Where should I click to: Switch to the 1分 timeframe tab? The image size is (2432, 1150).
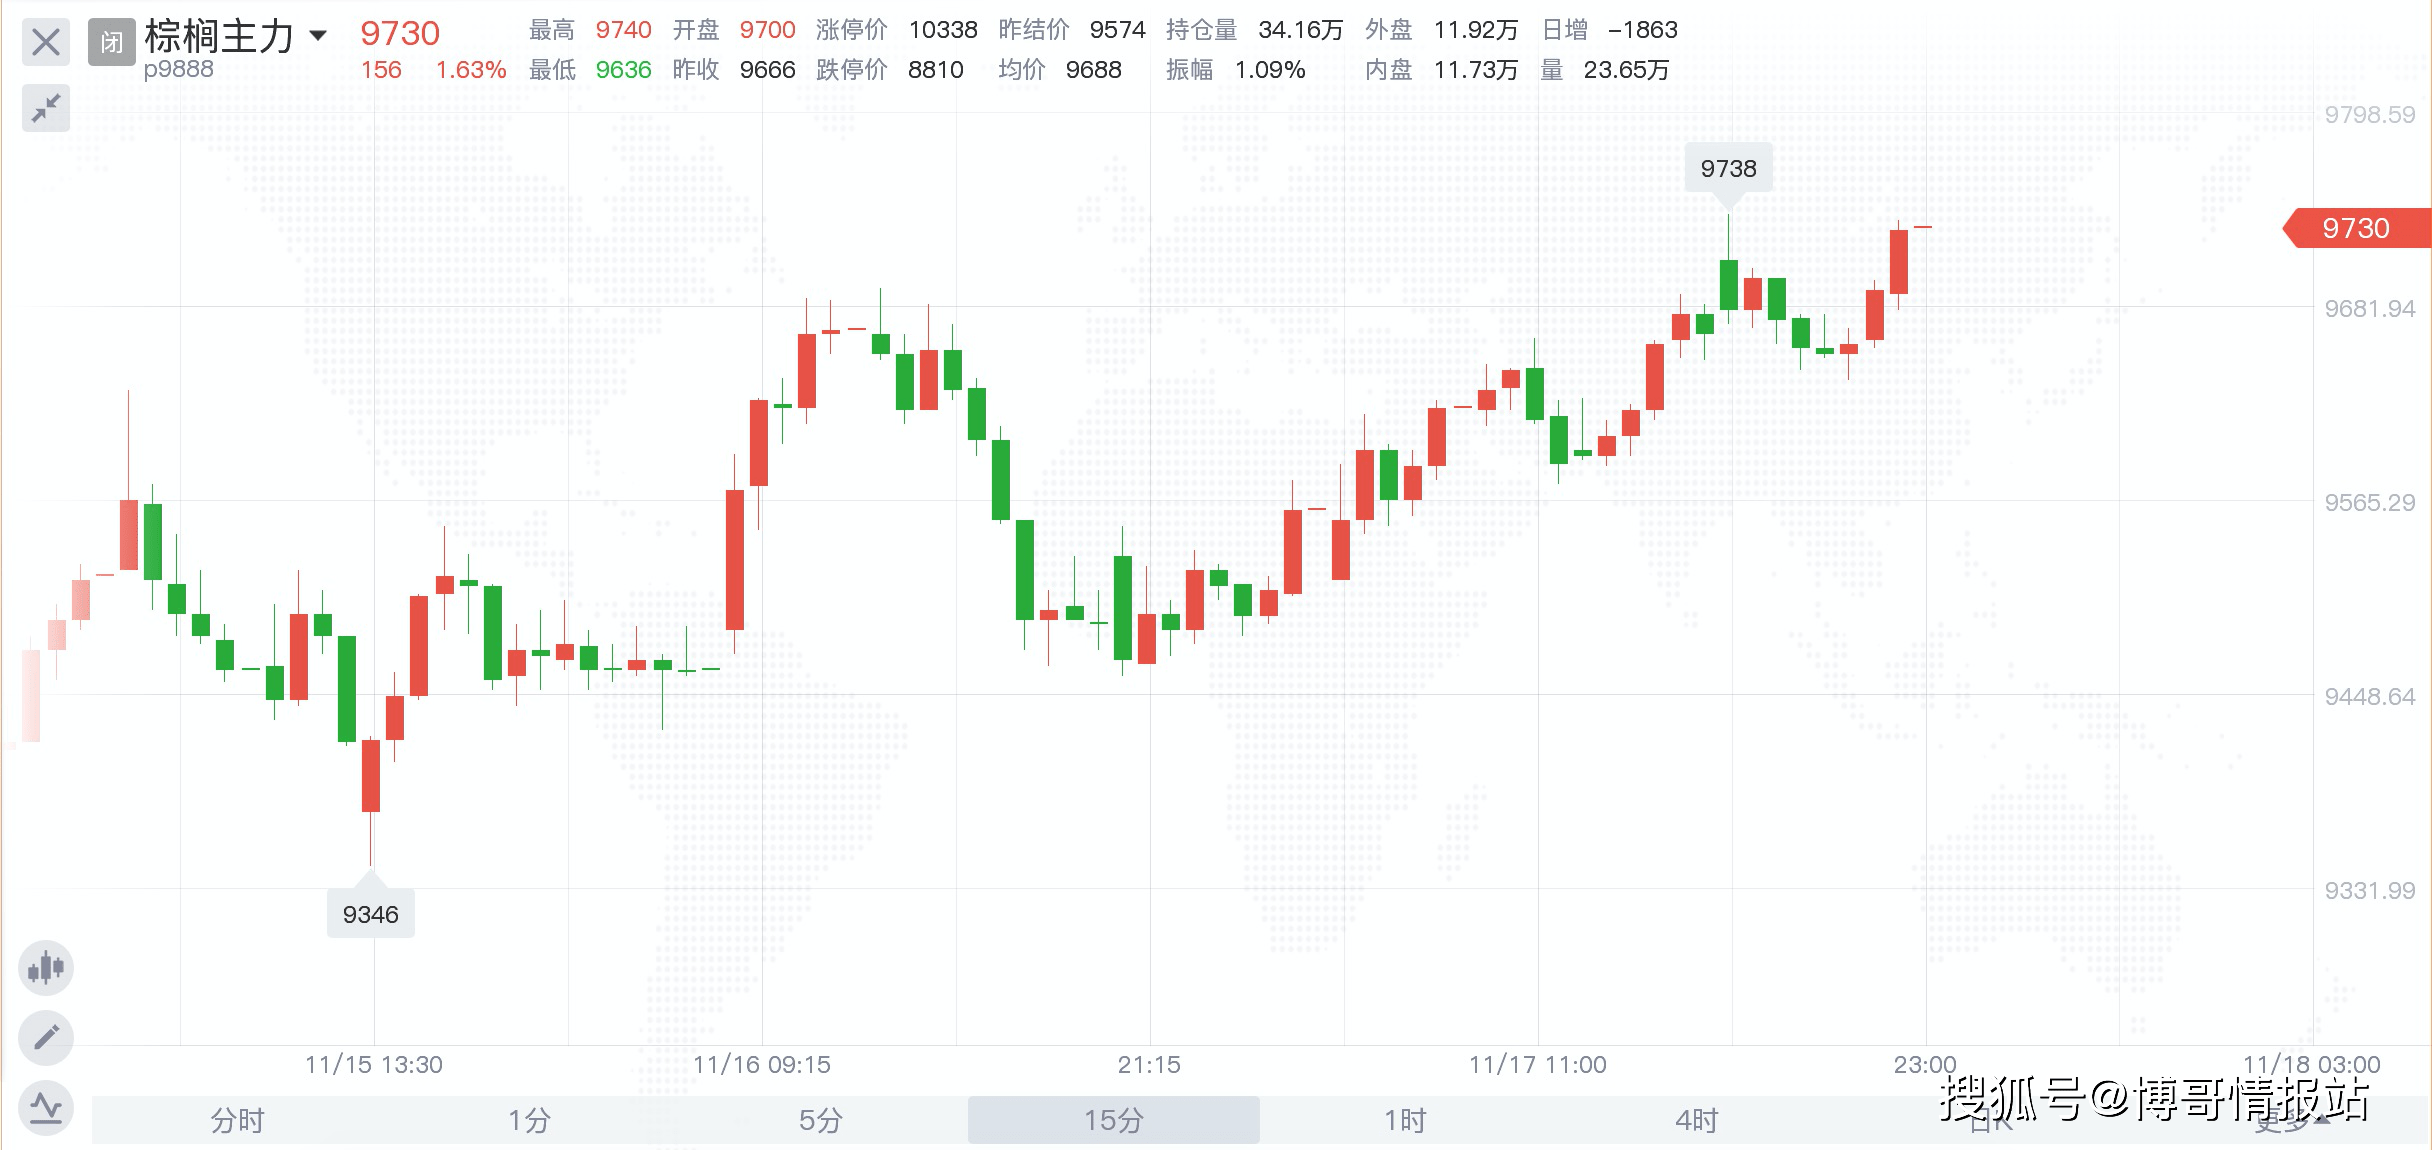(x=529, y=1120)
